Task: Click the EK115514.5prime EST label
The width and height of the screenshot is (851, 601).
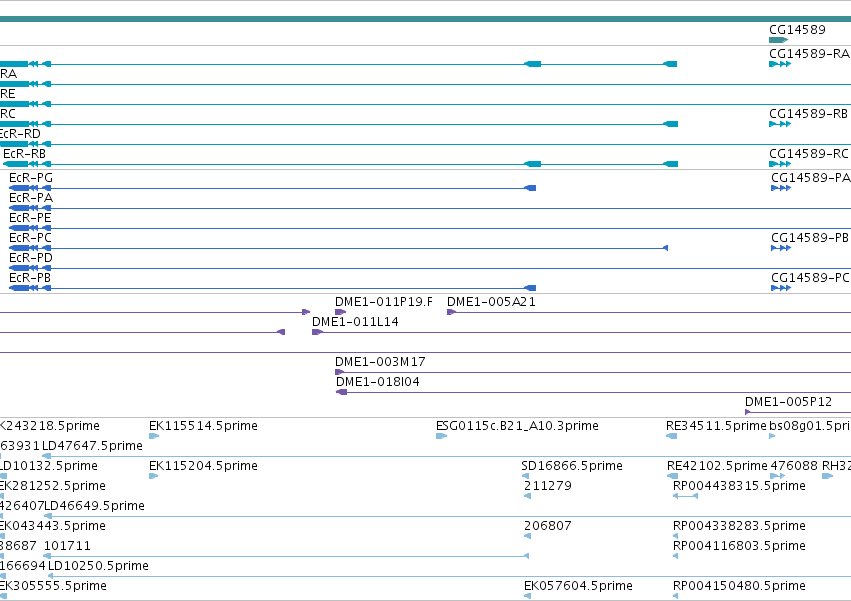Action: point(203,426)
